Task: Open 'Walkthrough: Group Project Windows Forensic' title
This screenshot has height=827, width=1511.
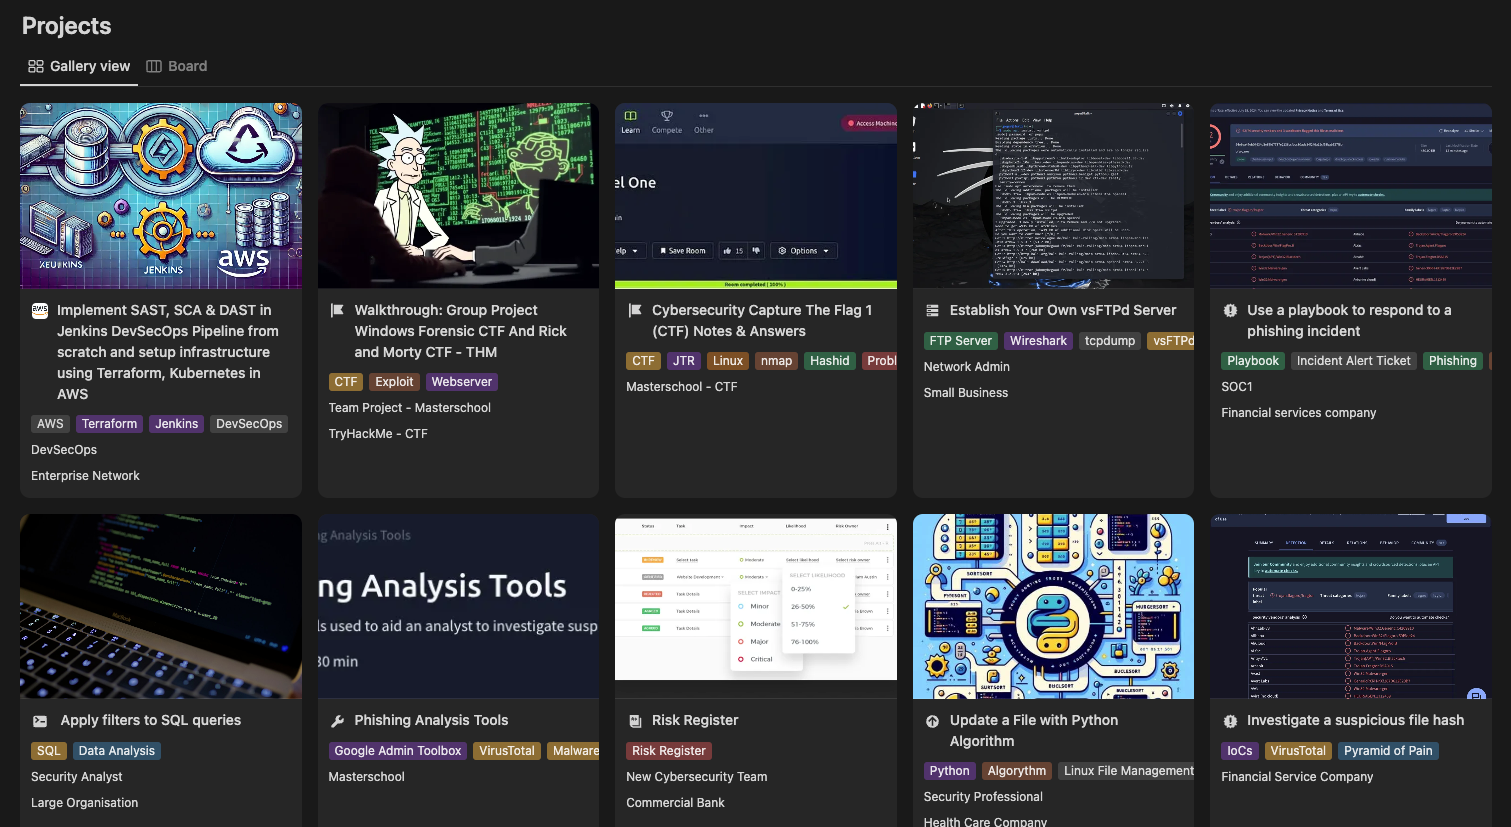Action: pos(461,331)
